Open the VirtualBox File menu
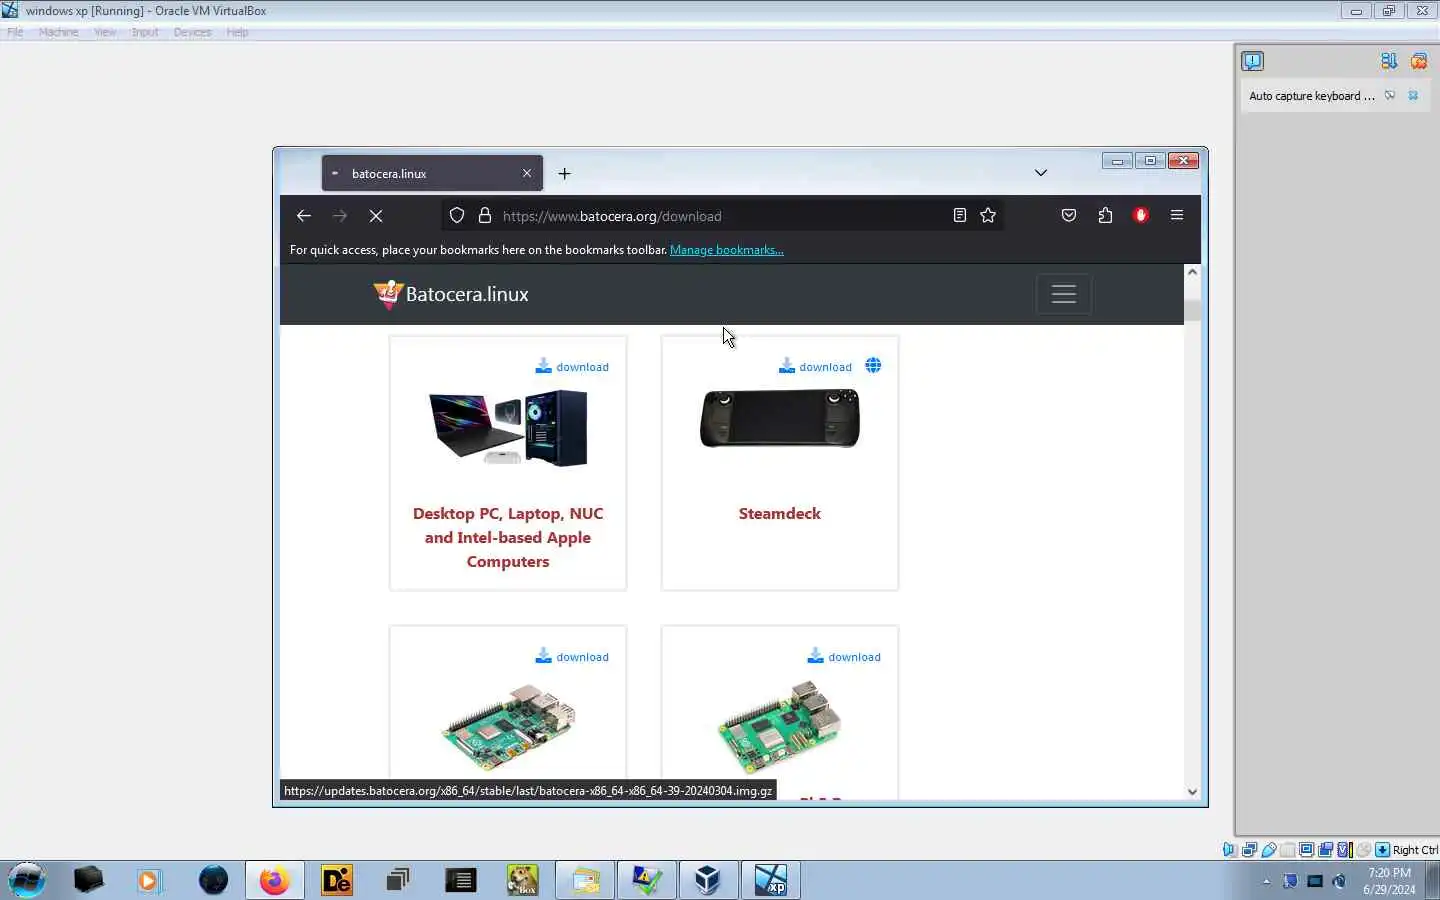Image resolution: width=1440 pixels, height=900 pixels. 15,32
